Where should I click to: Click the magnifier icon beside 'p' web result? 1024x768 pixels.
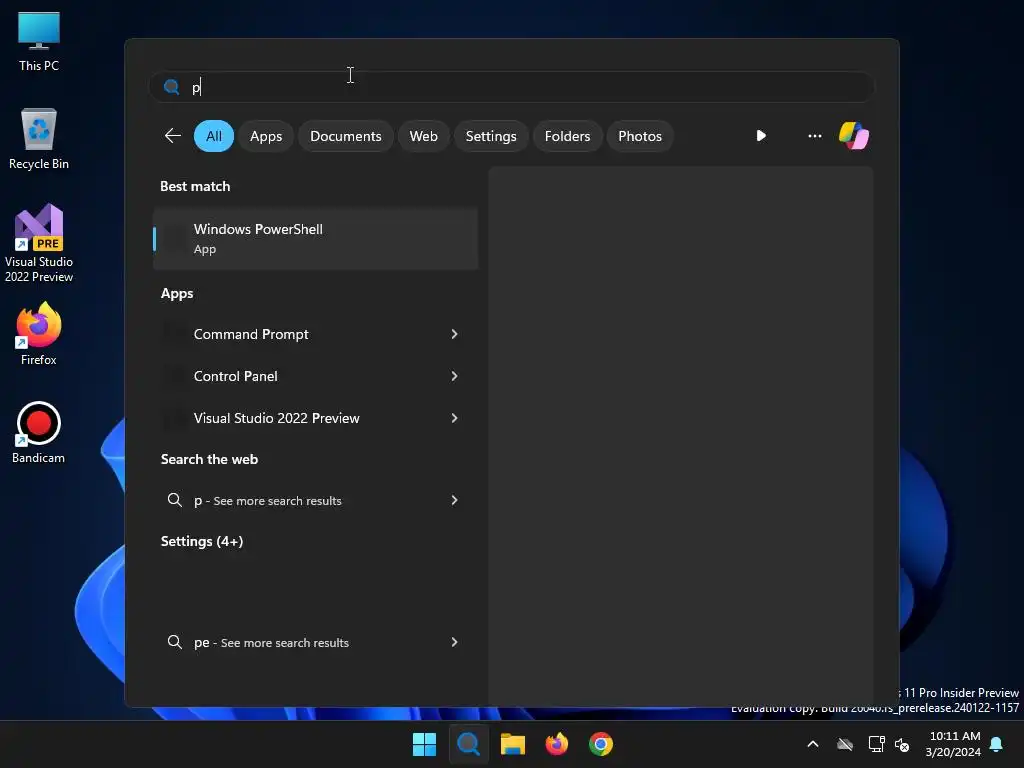click(174, 500)
